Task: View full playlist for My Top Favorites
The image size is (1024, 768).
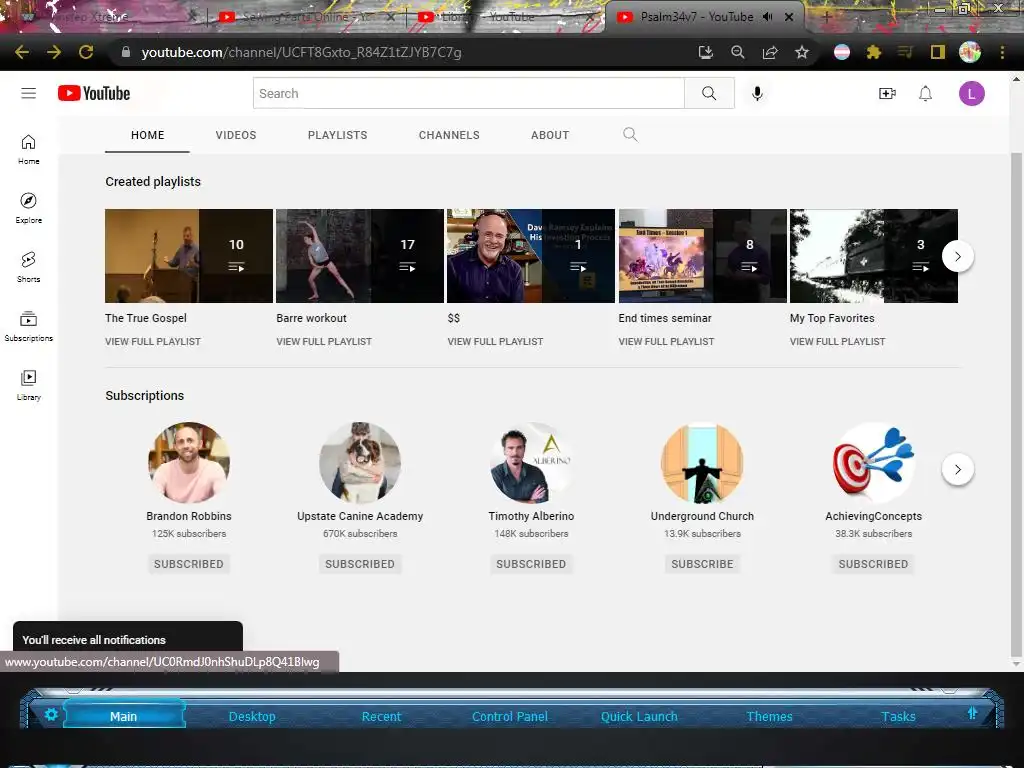Action: tap(837, 342)
